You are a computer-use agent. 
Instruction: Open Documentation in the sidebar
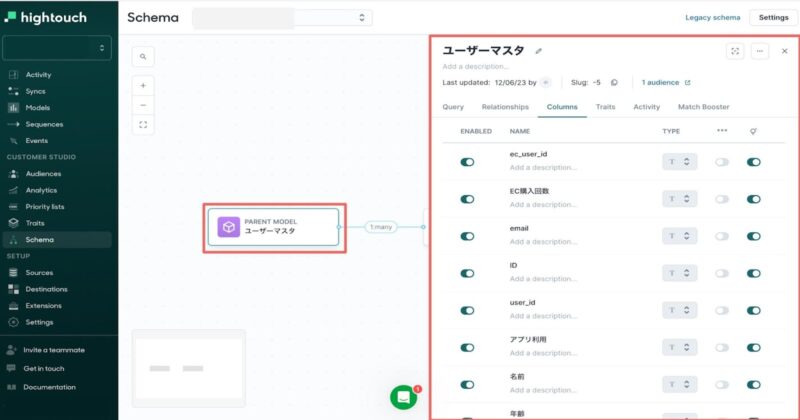tap(49, 387)
